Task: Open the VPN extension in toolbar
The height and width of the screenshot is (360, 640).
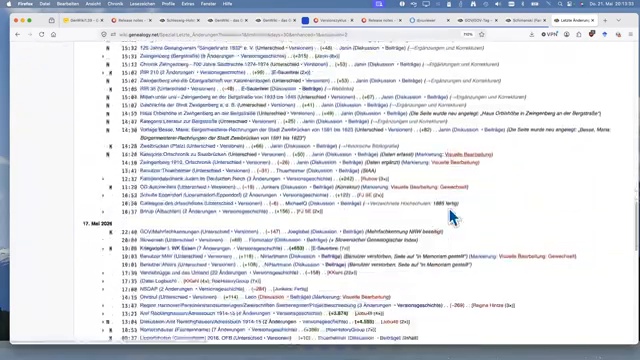Action: 549,35
